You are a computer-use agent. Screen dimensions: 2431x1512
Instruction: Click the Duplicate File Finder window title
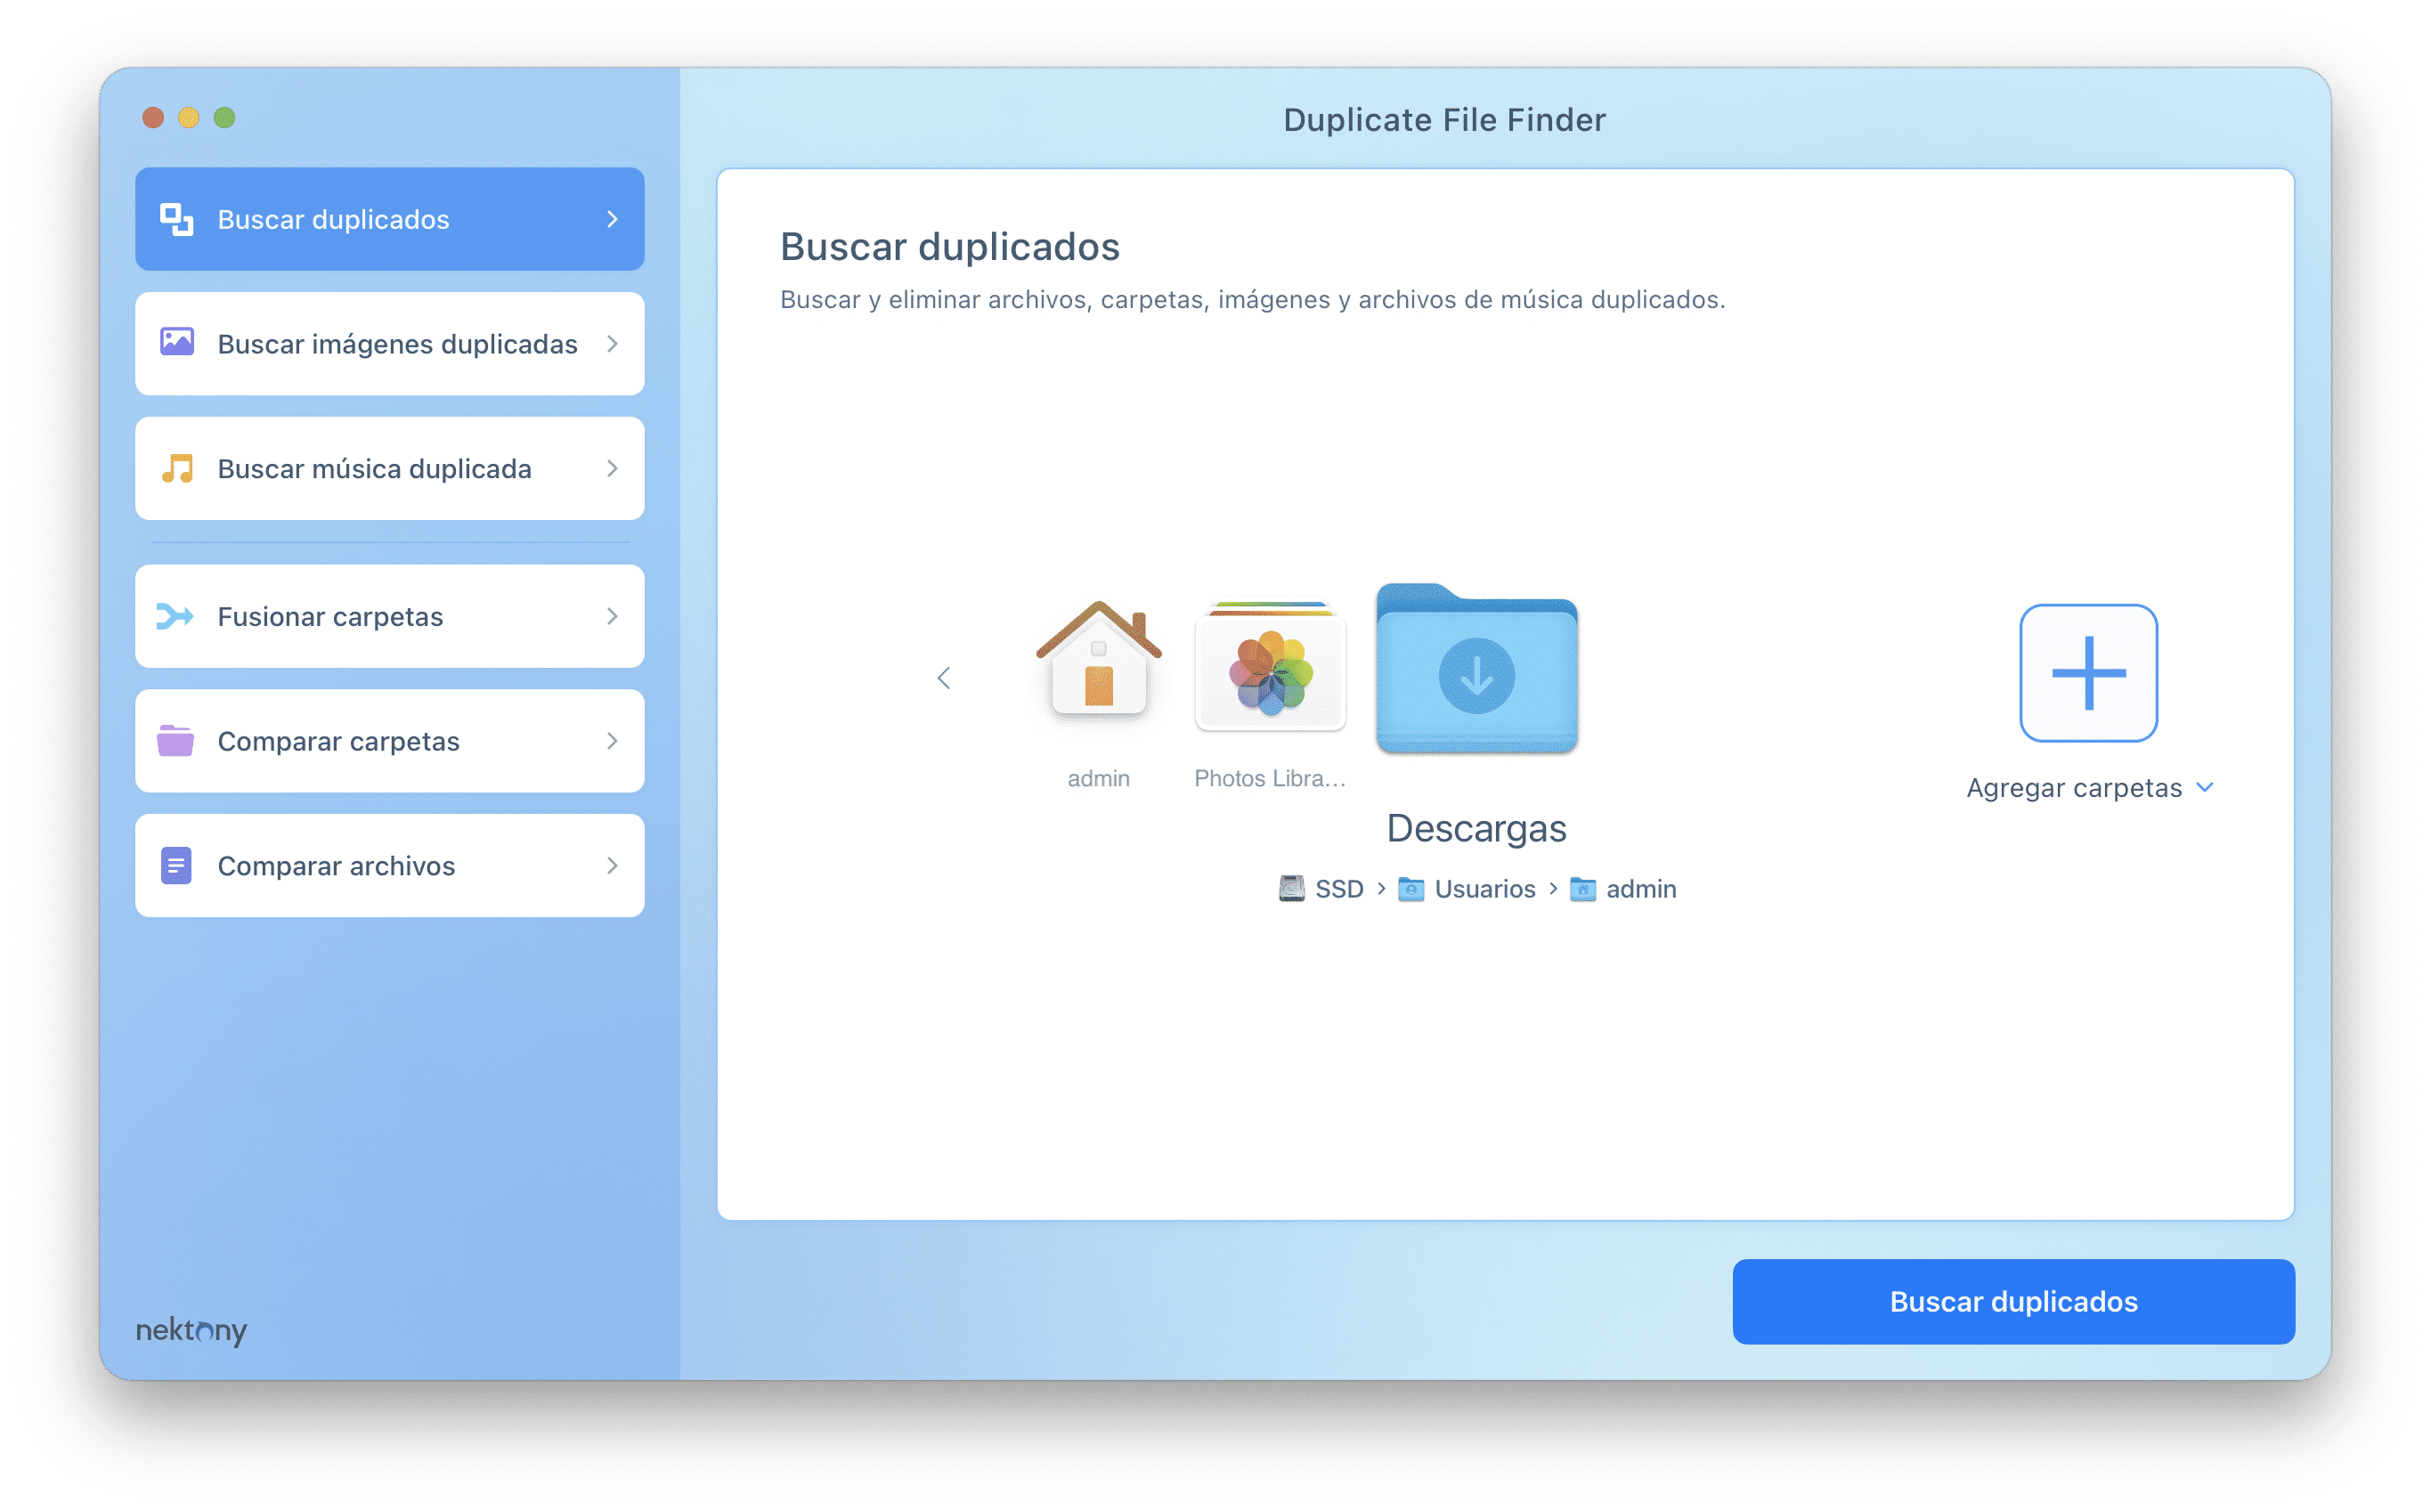pos(1444,119)
